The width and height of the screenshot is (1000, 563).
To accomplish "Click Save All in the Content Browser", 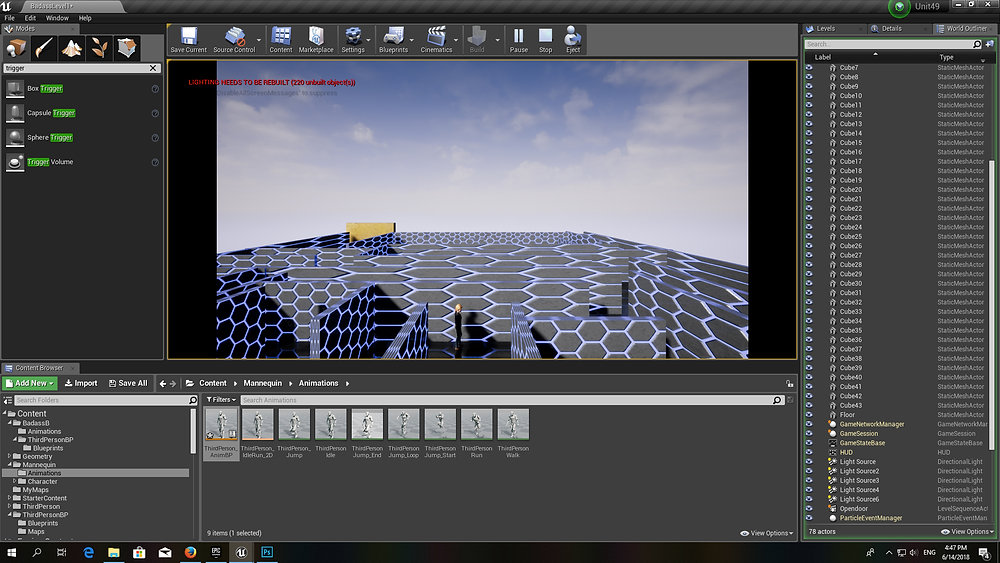I will pos(126,383).
